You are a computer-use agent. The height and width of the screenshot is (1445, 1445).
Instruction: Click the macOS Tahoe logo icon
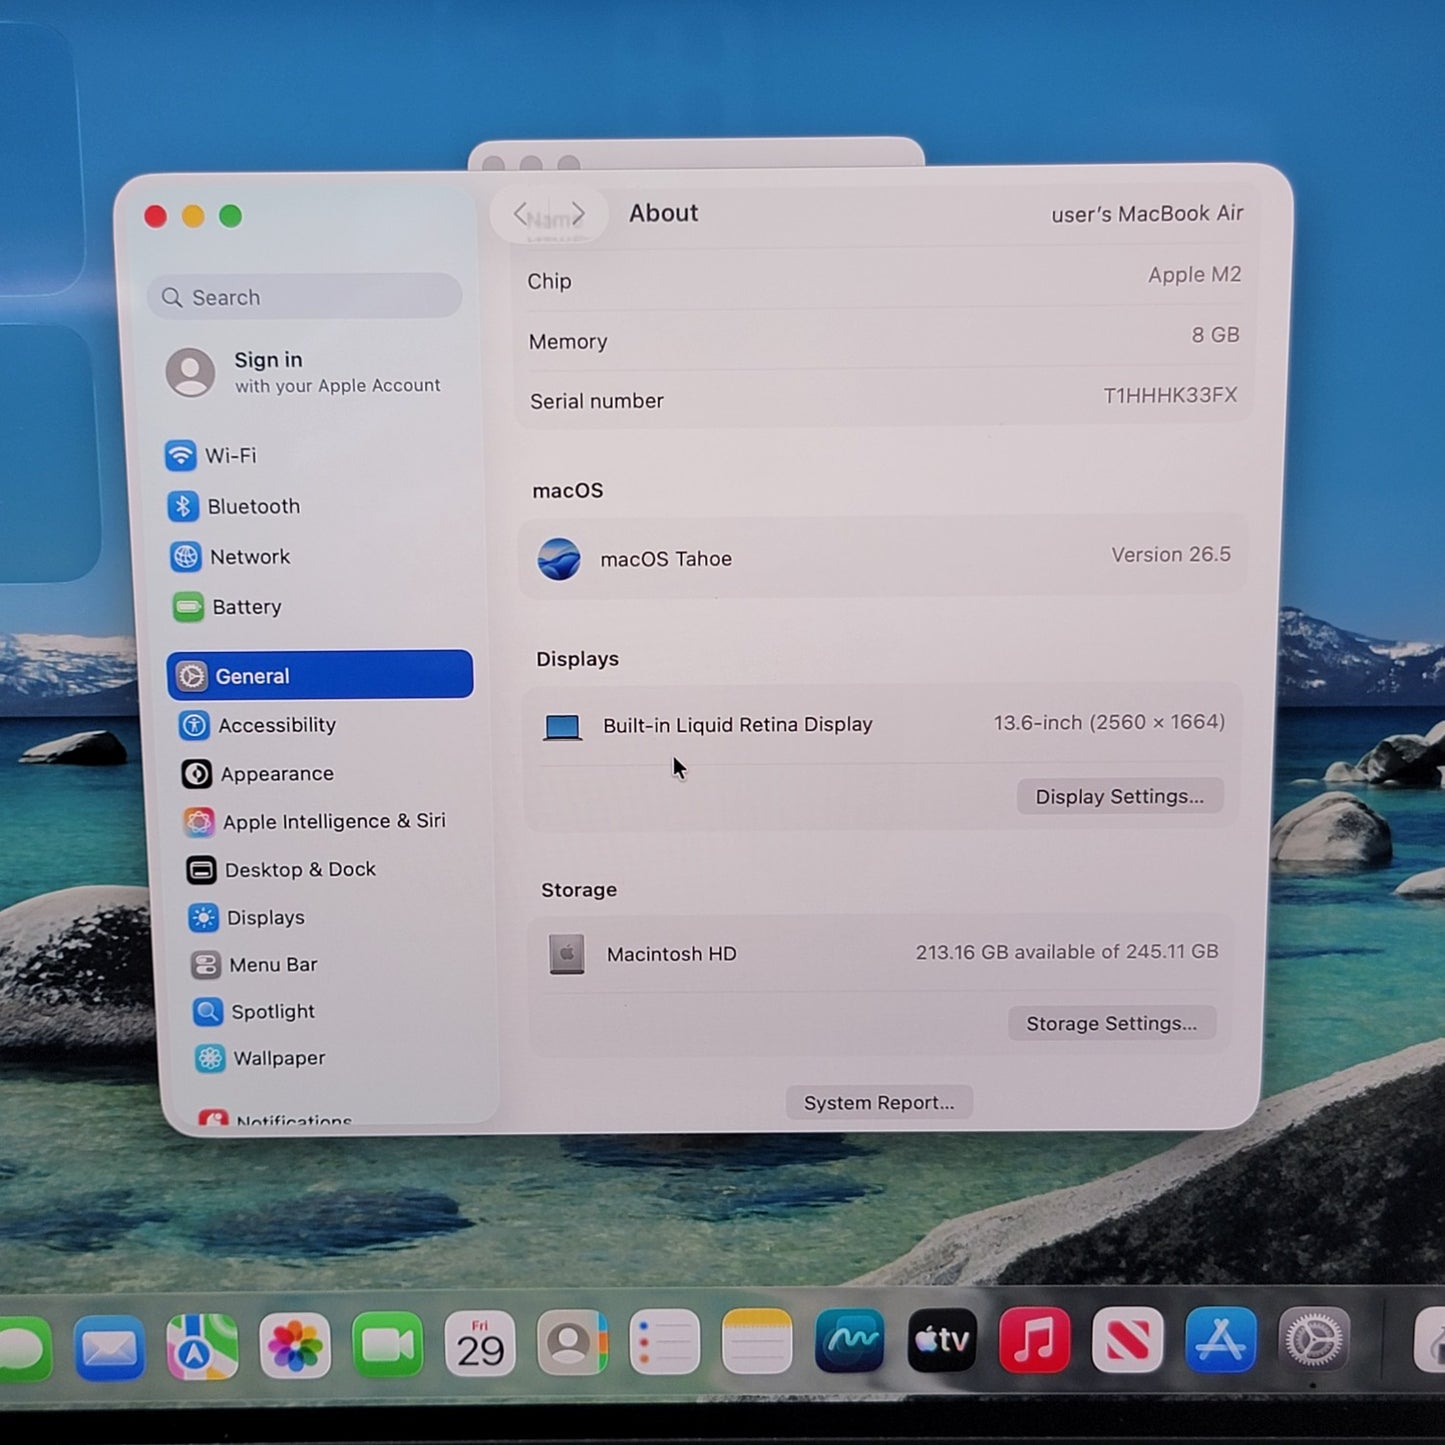559,559
